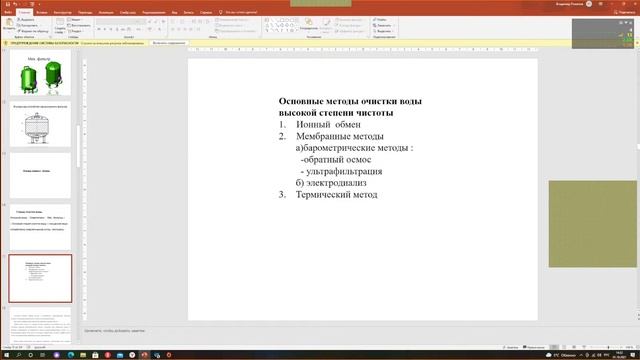Click 'Термический метод' text on slide
This screenshot has height=360, width=640.
336,195
